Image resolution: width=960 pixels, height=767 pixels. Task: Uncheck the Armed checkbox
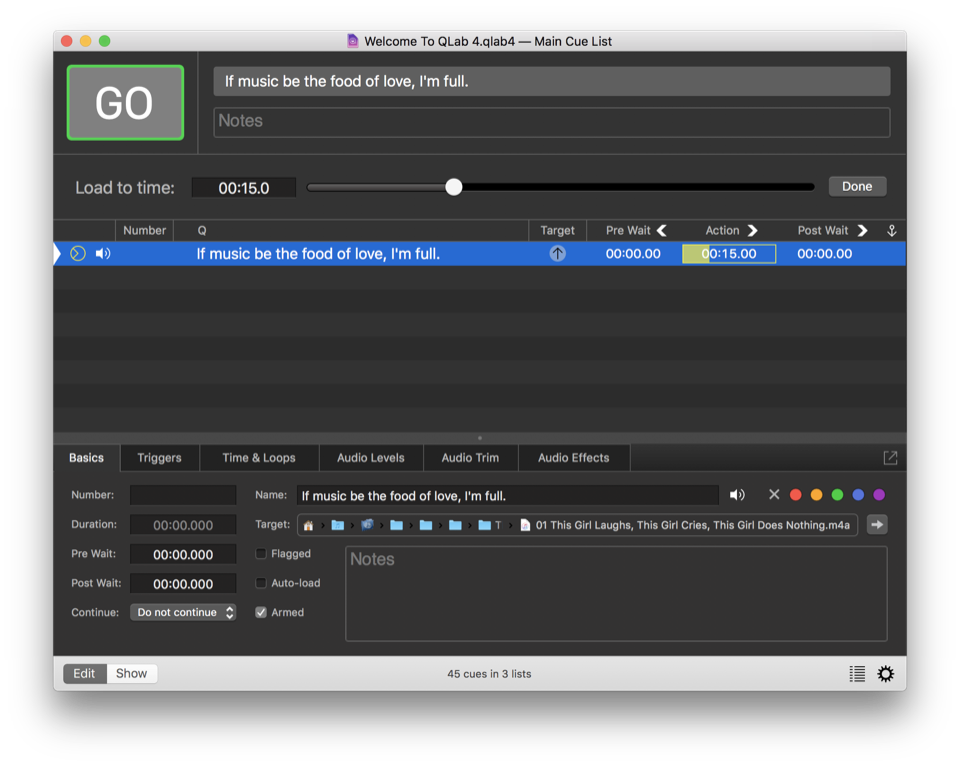click(x=261, y=613)
